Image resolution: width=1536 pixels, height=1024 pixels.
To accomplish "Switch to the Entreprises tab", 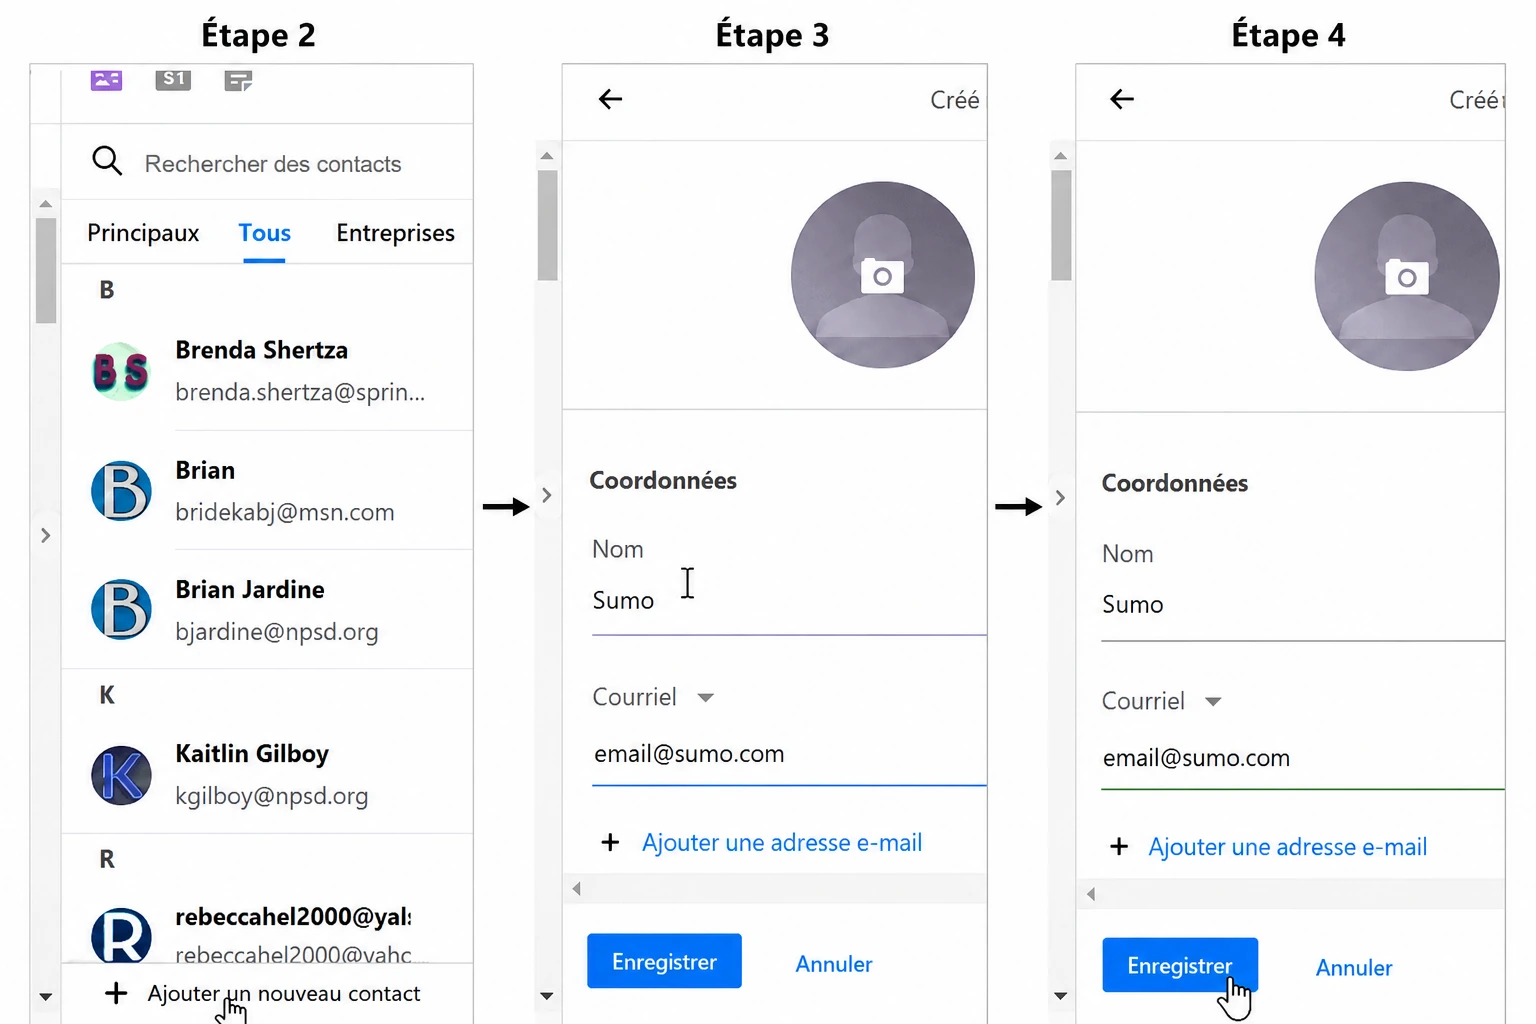I will (395, 233).
